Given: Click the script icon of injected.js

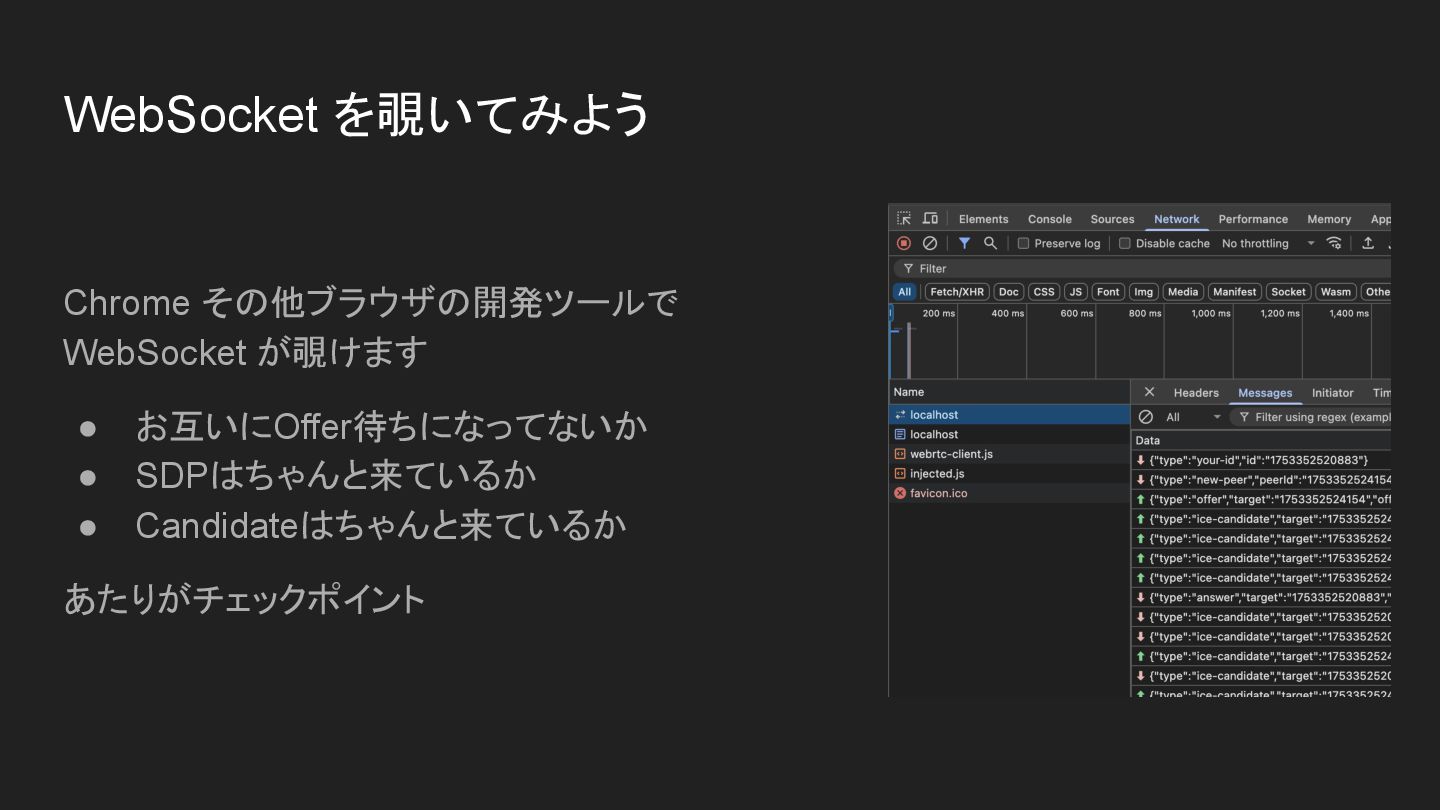Looking at the screenshot, I should tap(900, 473).
